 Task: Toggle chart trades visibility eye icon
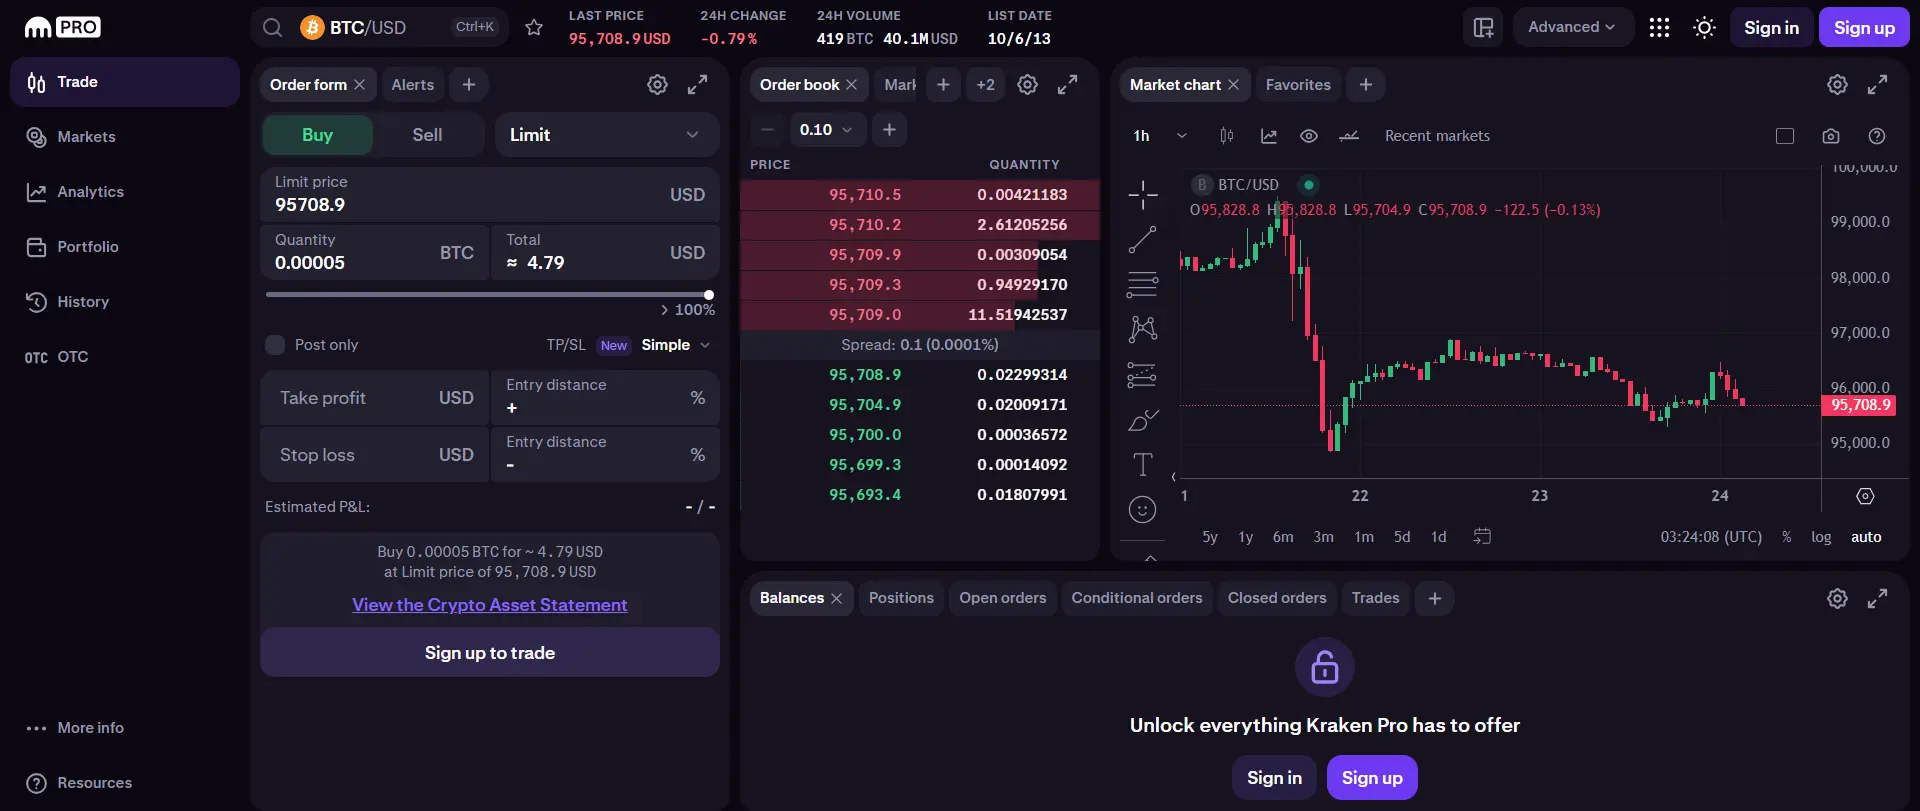1309,136
